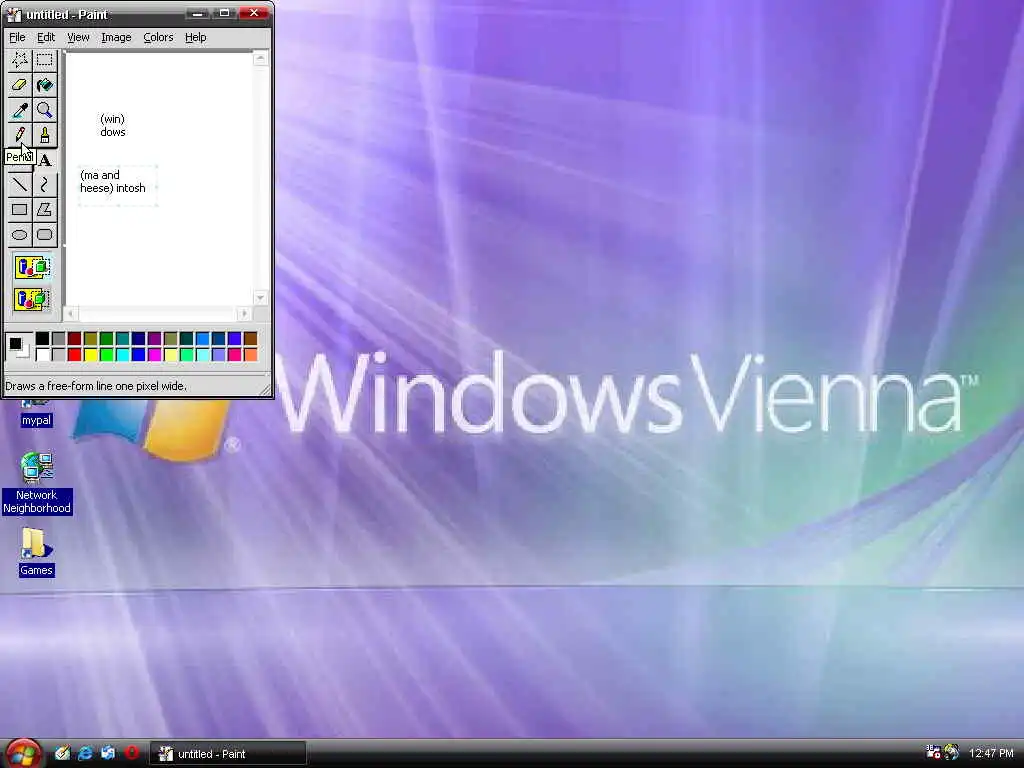This screenshot has height=768, width=1024.
Task: Select the bright green palette color
Action: 106,355
